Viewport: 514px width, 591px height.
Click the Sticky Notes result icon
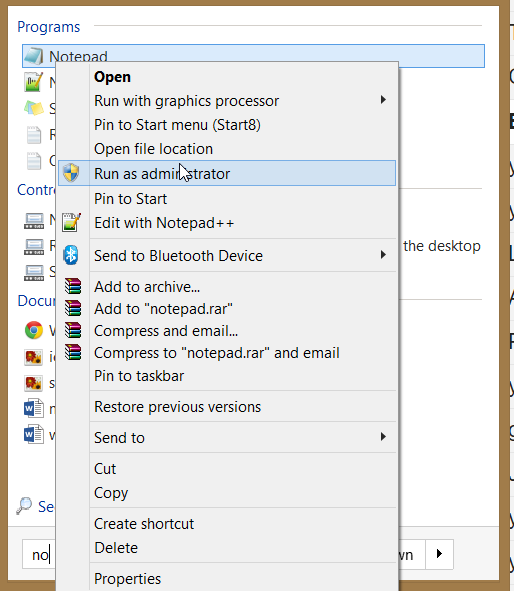[x=34, y=108]
